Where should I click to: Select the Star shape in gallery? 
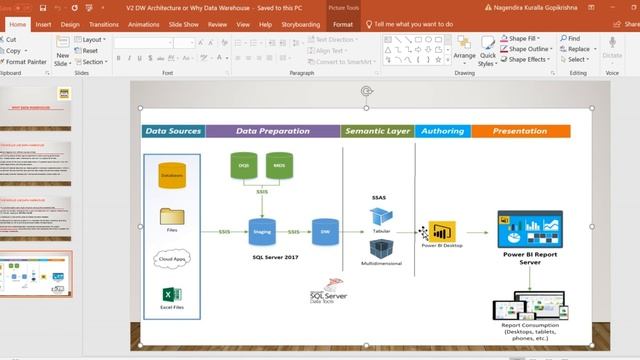[438, 60]
